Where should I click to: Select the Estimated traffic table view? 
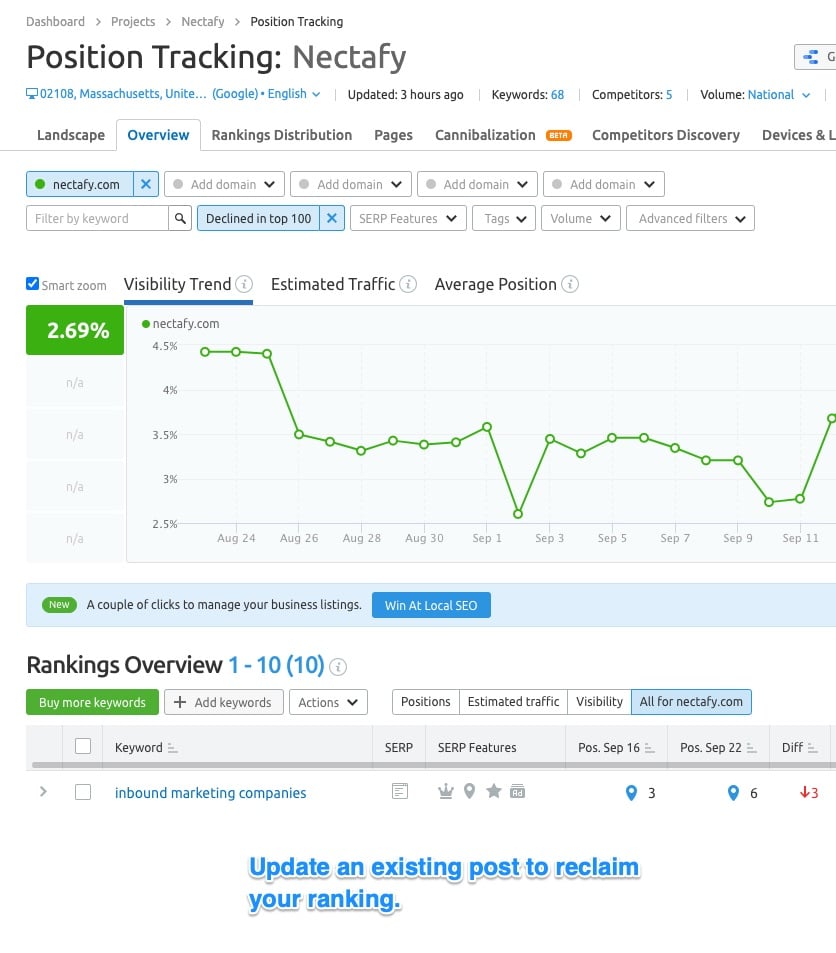pyautogui.click(x=513, y=701)
